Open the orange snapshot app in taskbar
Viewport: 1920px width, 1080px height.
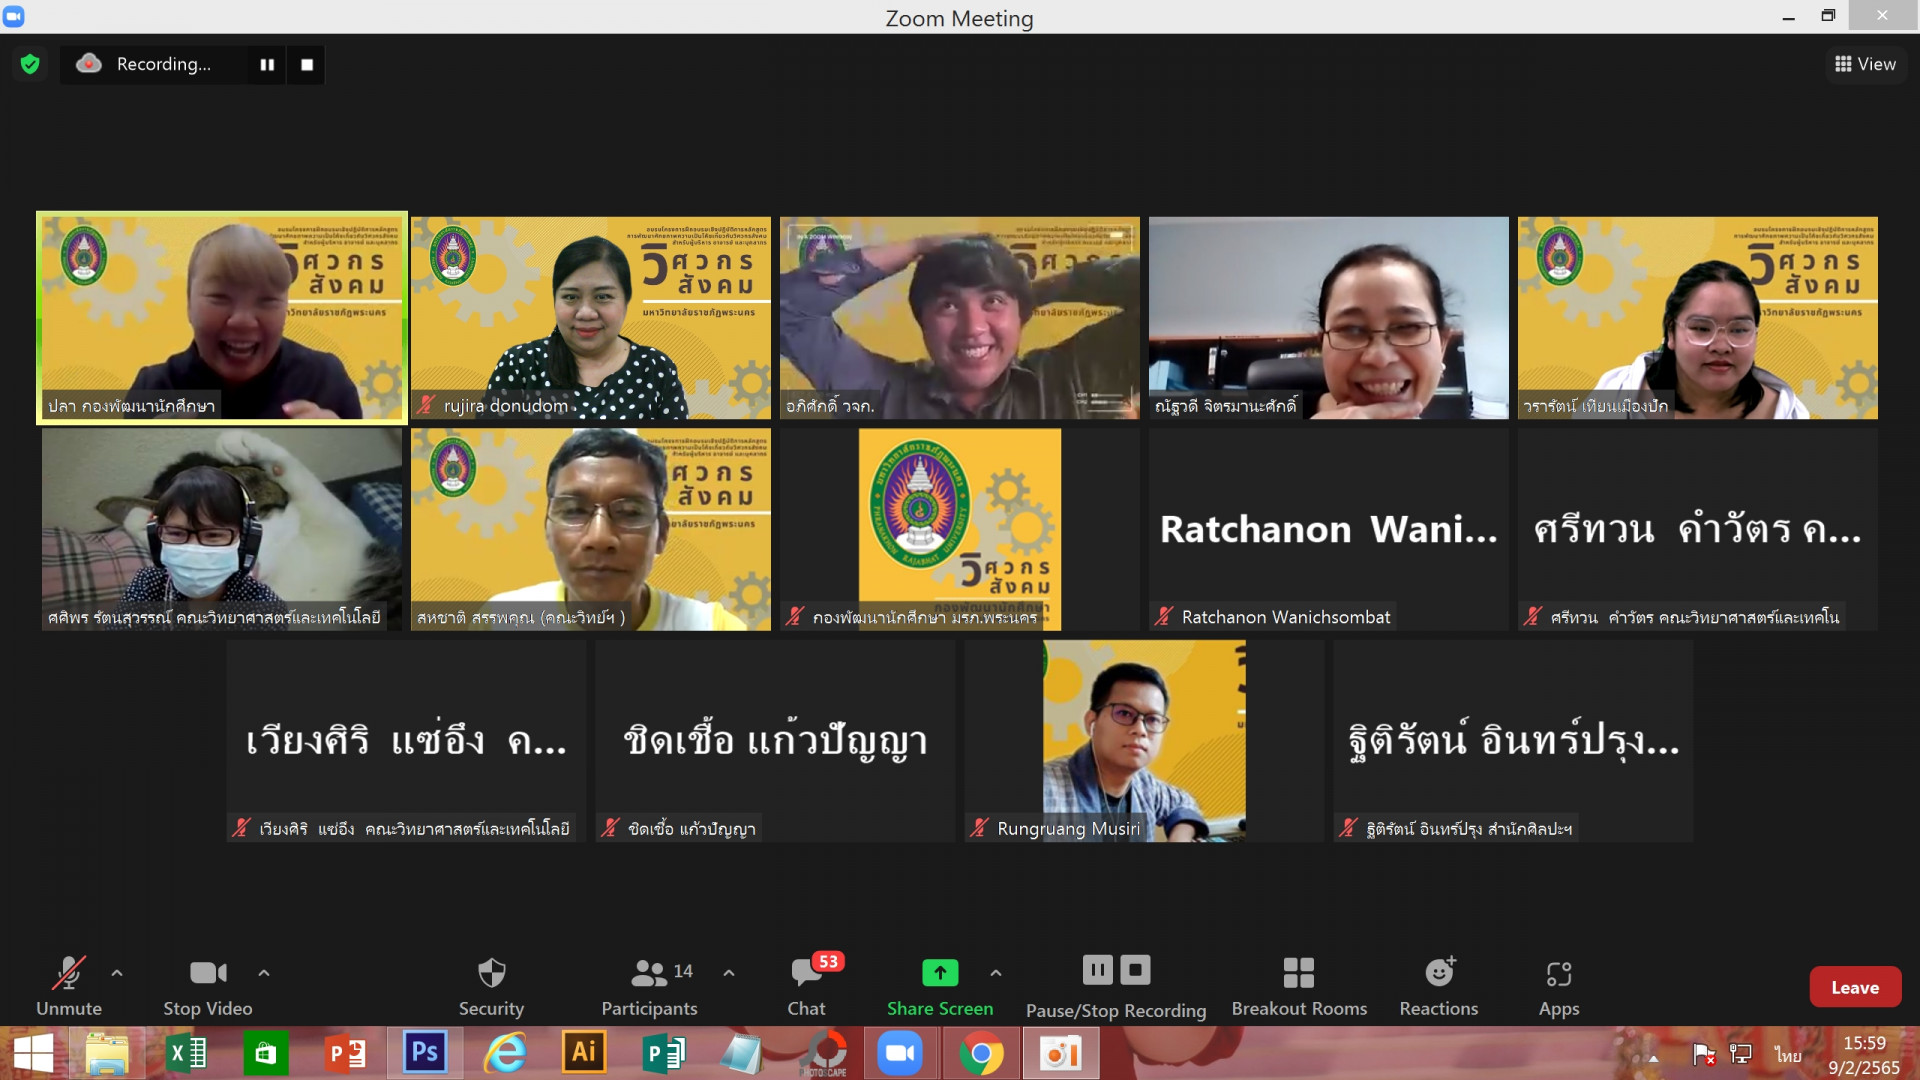[1061, 1054]
